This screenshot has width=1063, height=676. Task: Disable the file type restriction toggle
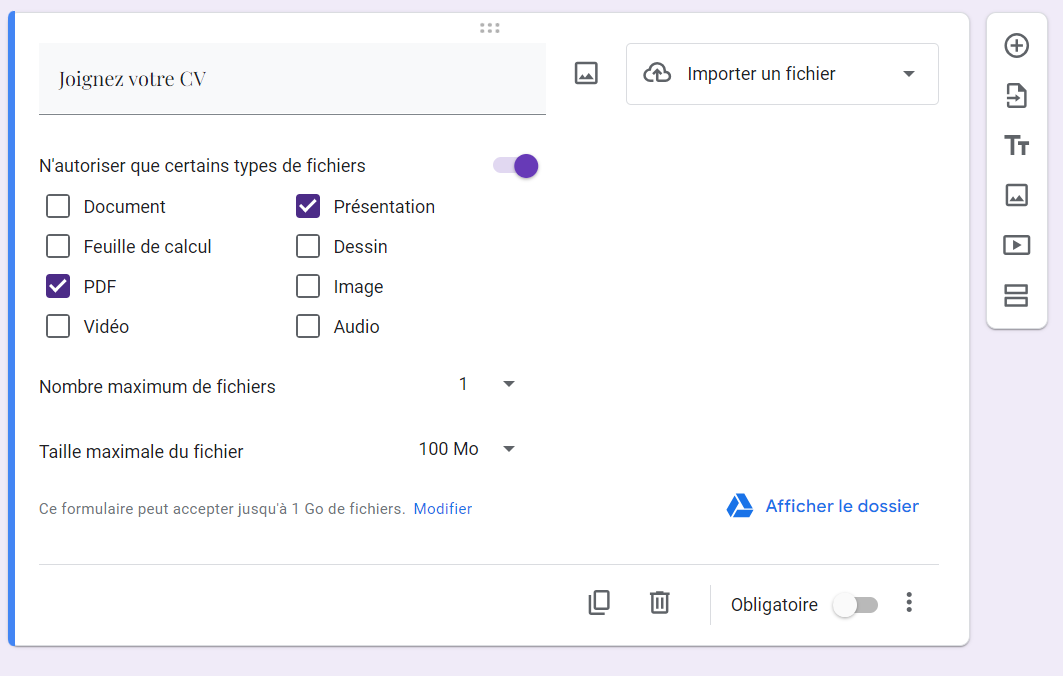516,166
